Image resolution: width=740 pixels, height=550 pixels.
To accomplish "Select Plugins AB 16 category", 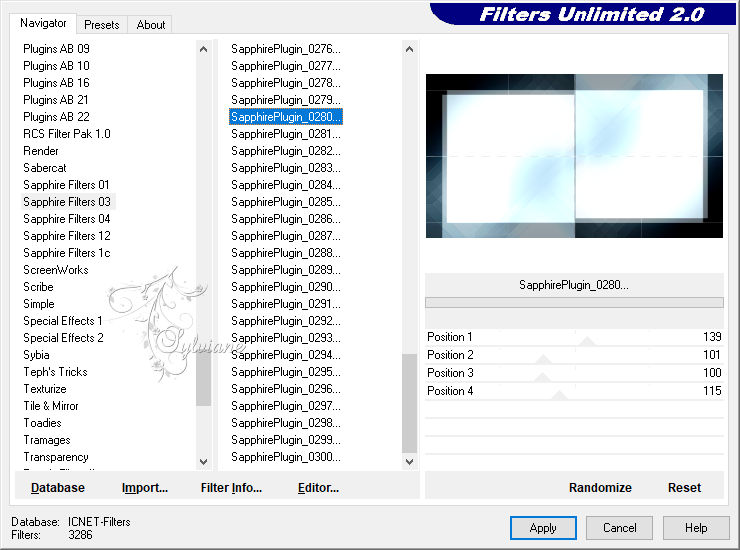I will [56, 83].
